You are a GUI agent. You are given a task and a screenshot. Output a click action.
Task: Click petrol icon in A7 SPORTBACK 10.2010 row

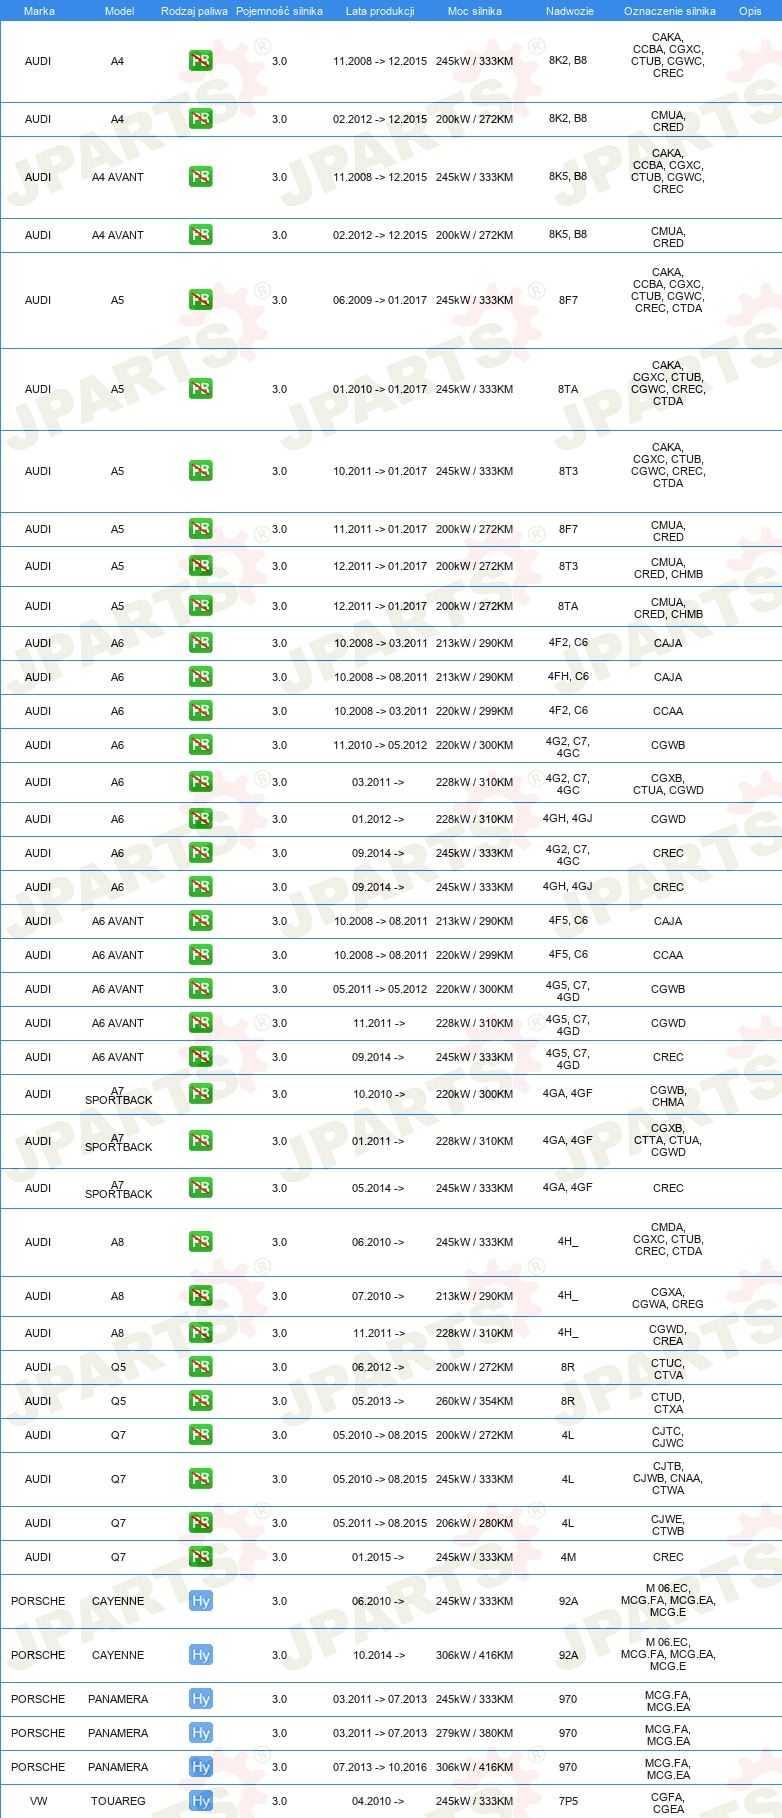pos(201,1094)
